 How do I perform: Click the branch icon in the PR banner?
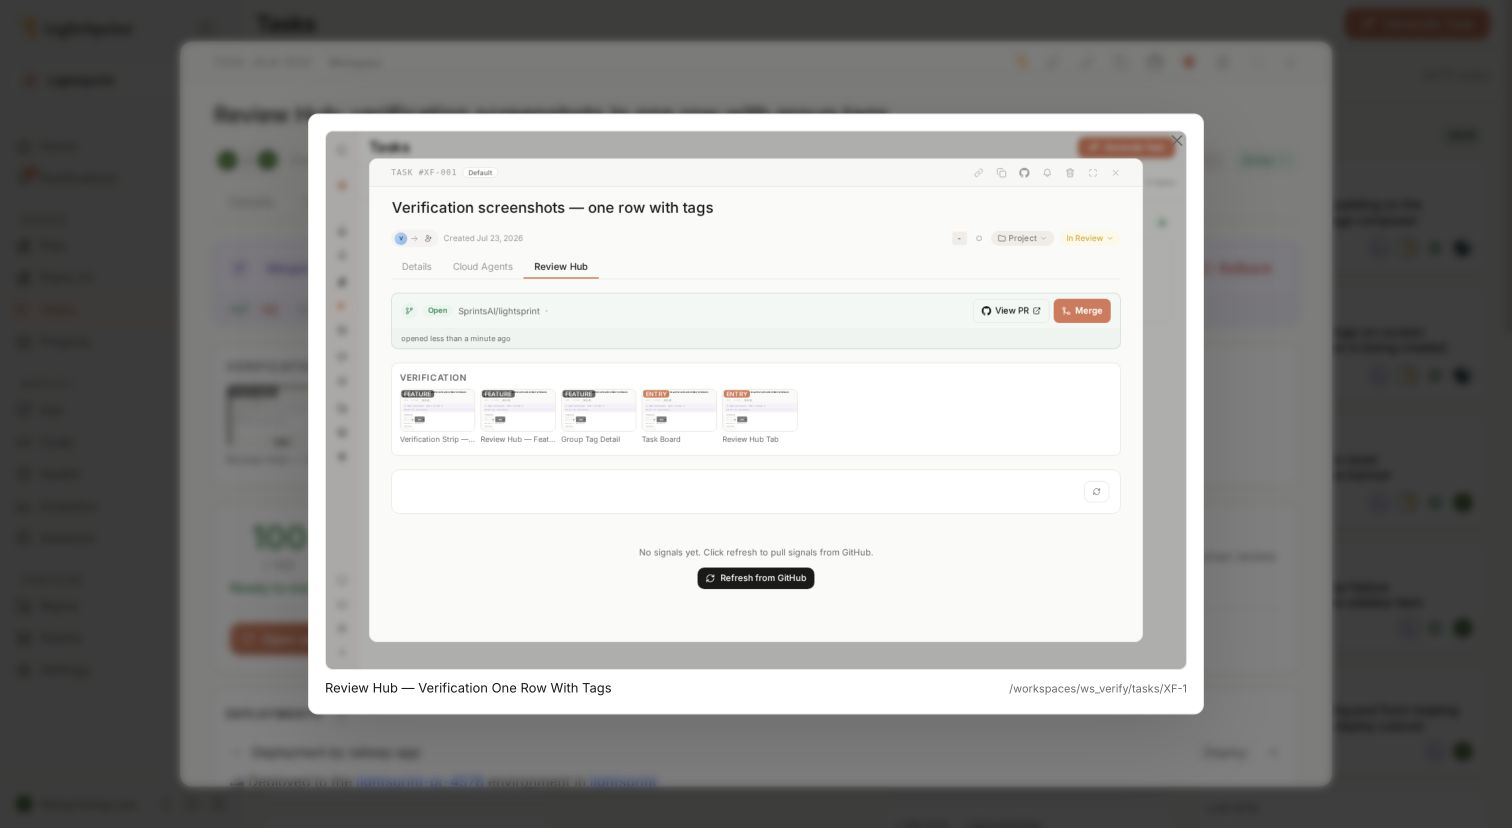(x=409, y=311)
